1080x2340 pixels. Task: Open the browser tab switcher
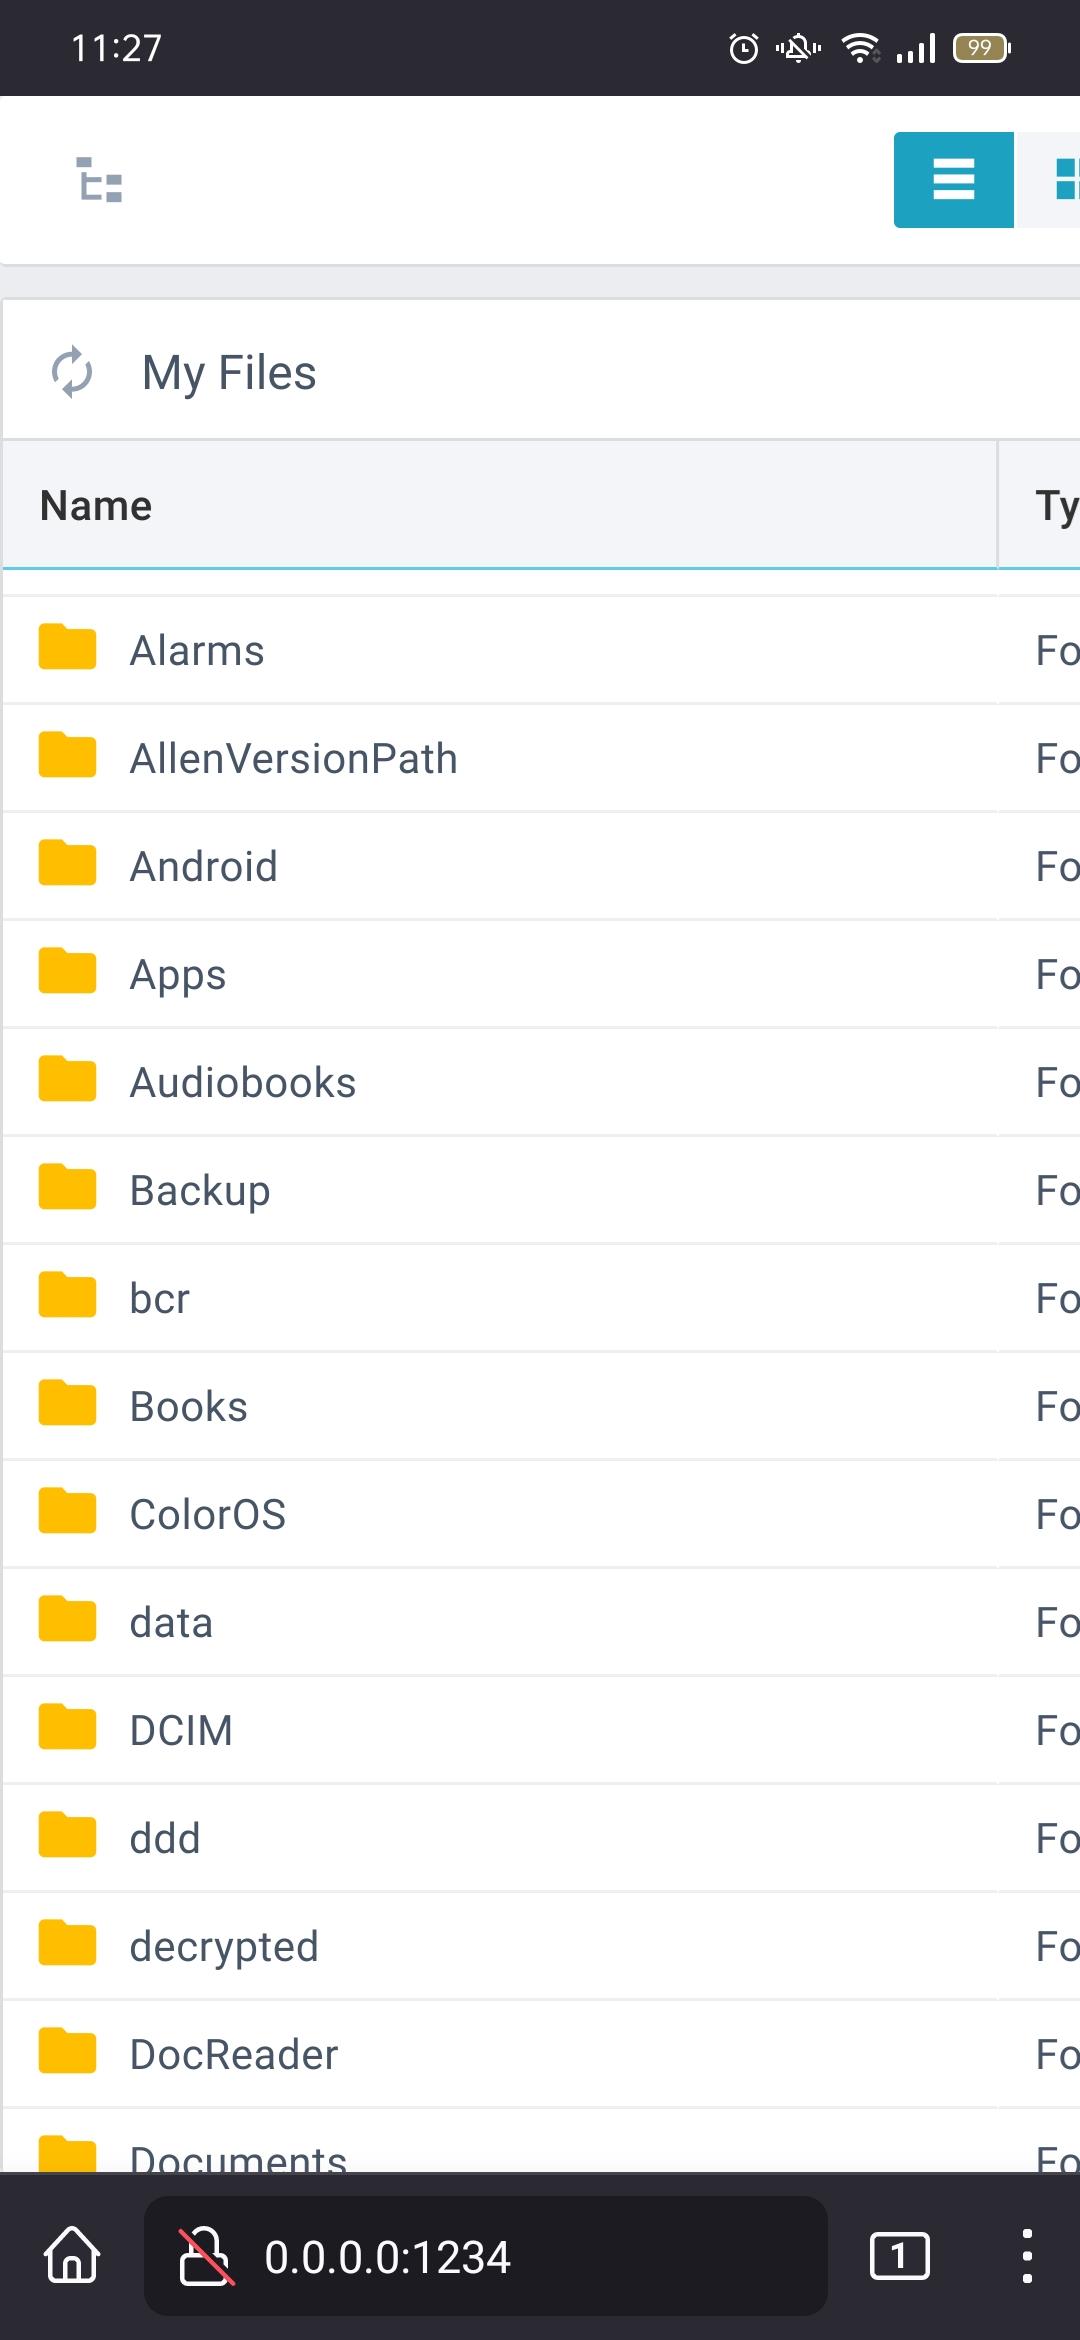pos(899,2256)
